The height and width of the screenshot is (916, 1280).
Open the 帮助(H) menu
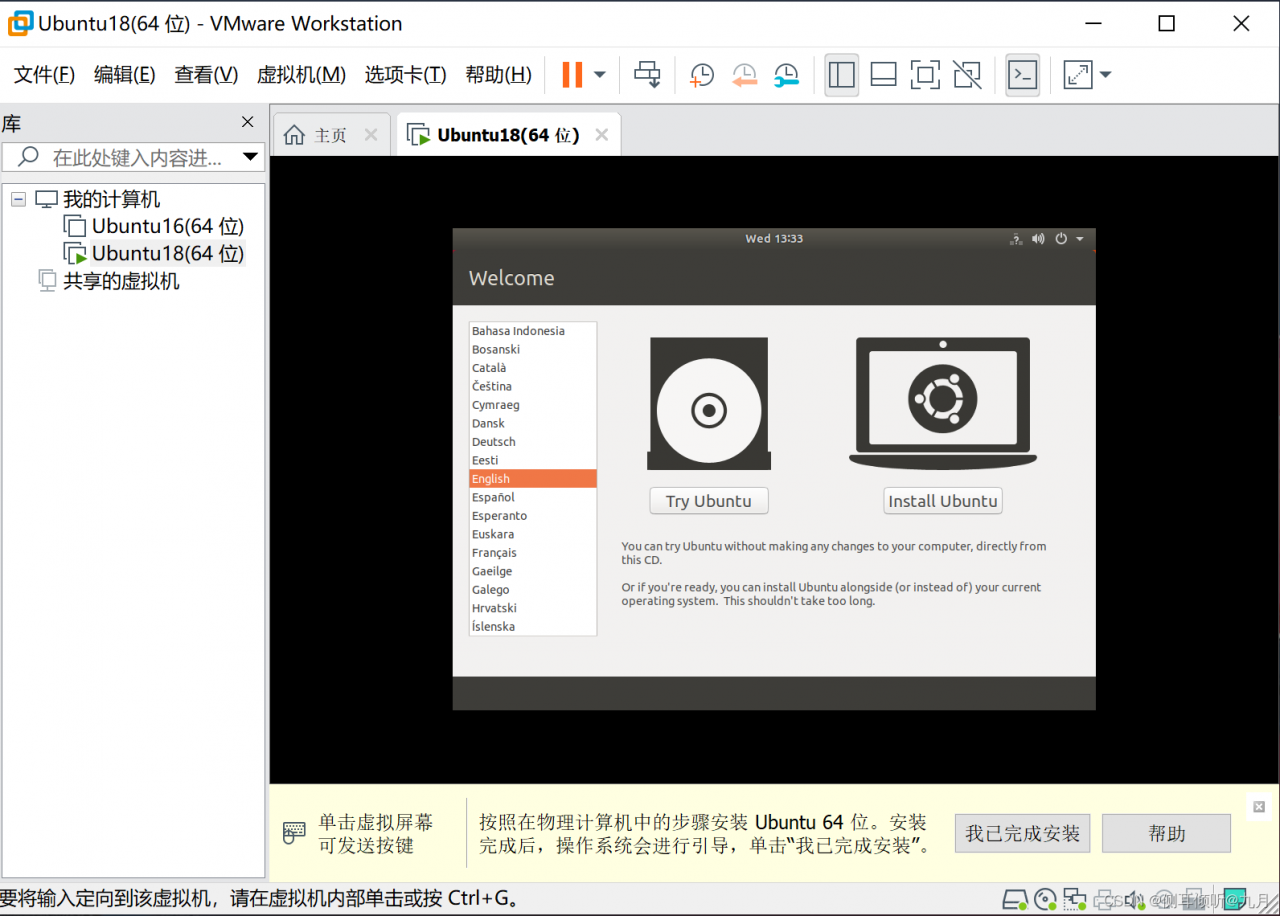pyautogui.click(x=498, y=75)
